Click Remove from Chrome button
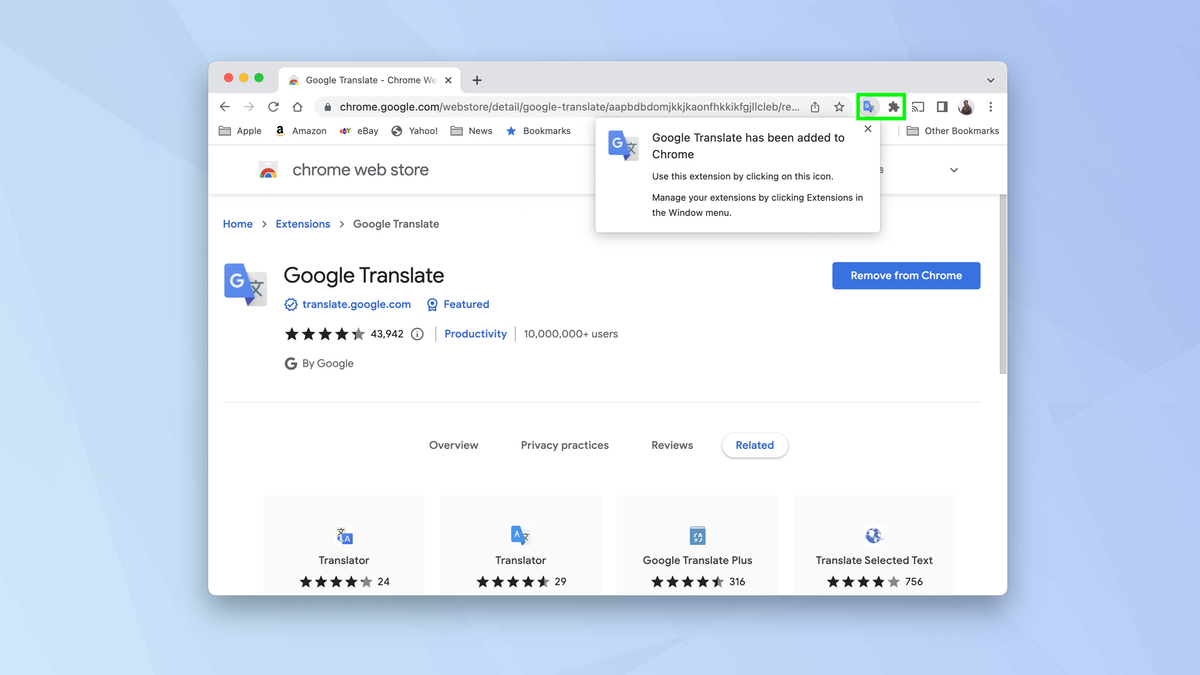 [x=906, y=275]
